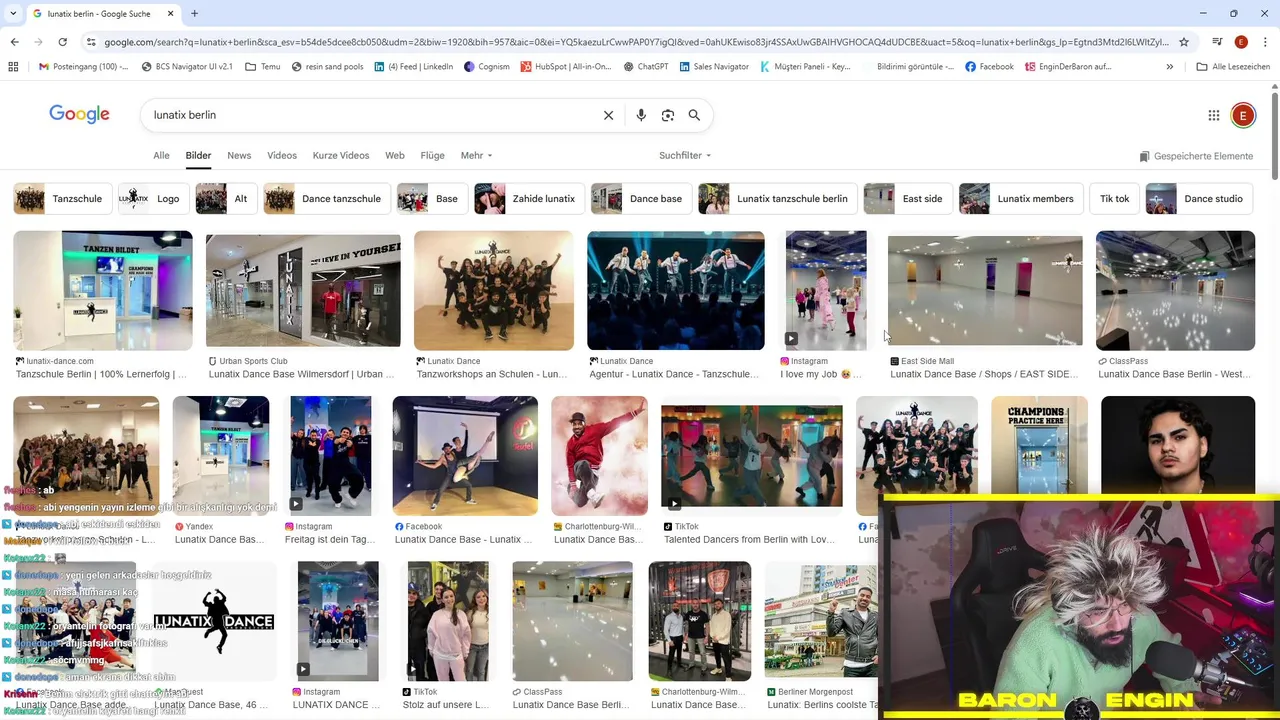Select the East side filter chip
This screenshot has width=1280, height=720.
(908, 199)
